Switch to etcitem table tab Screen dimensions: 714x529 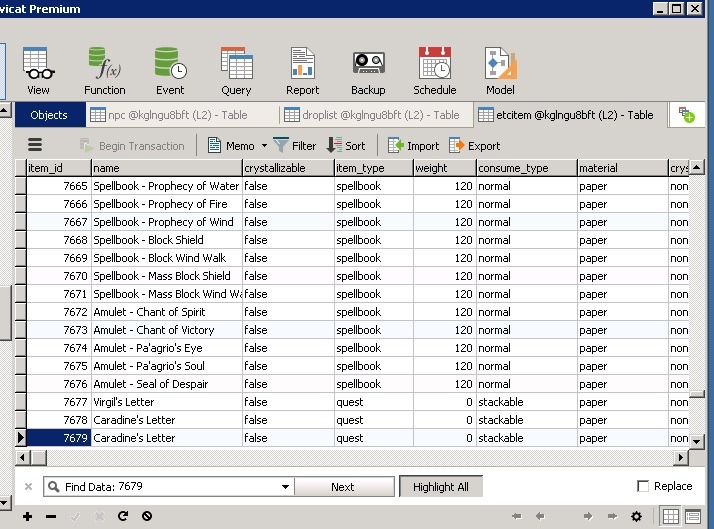569,115
